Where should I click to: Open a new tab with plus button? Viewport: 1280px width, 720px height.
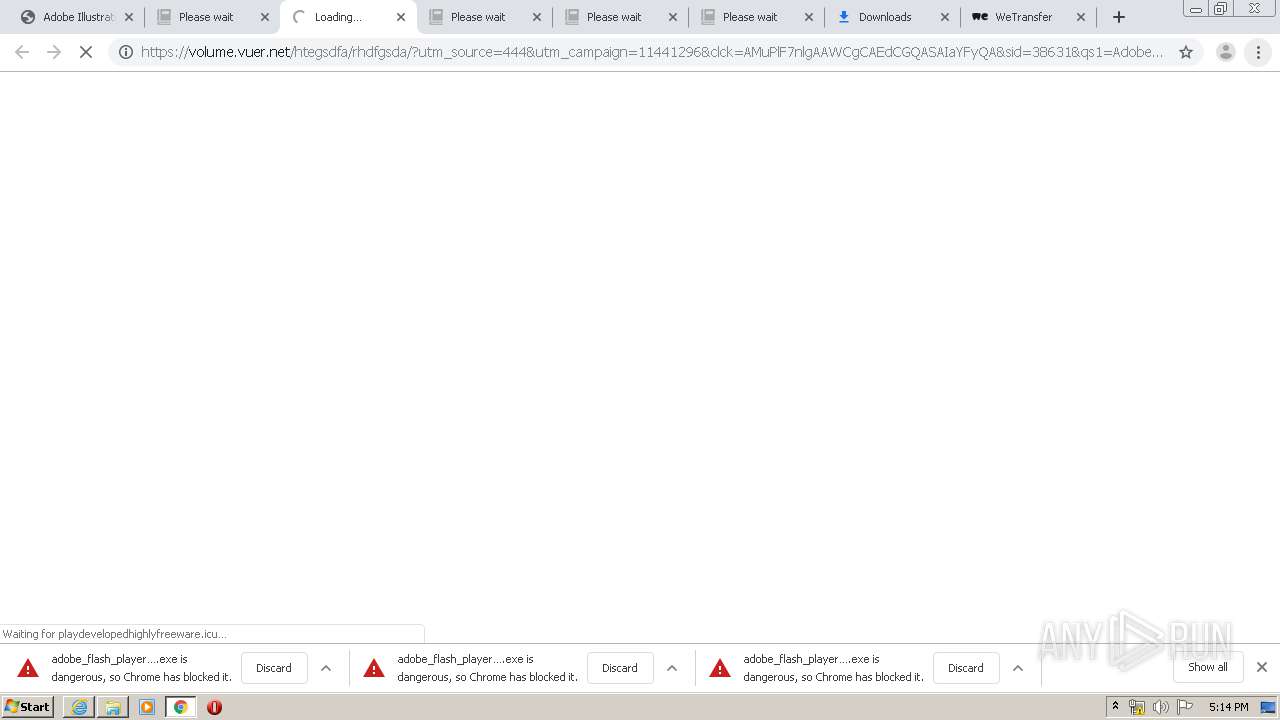1119,17
